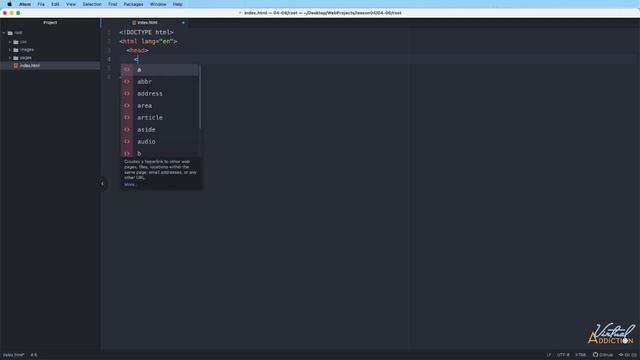This screenshot has width=640, height=360.
Task: Open the Selection menu
Action: click(x=92, y=4)
